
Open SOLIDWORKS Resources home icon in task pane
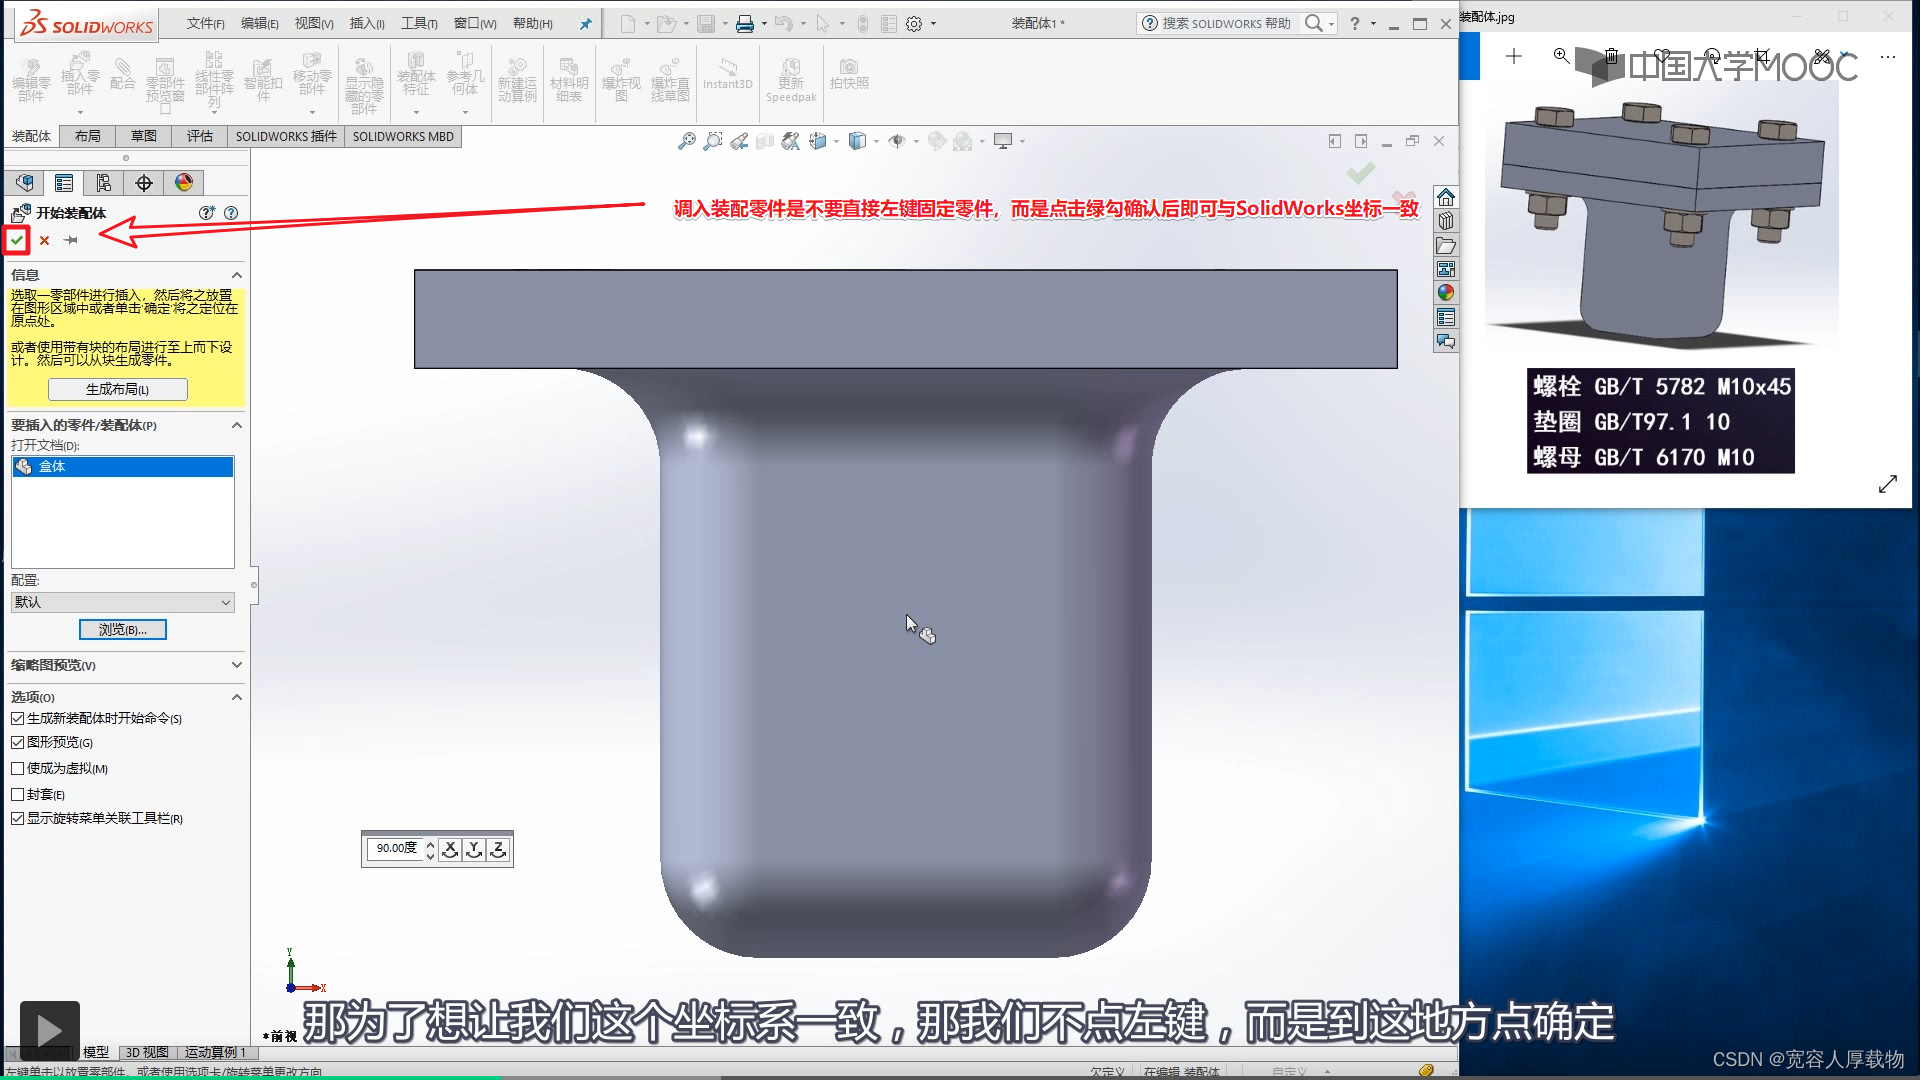pyautogui.click(x=1446, y=197)
